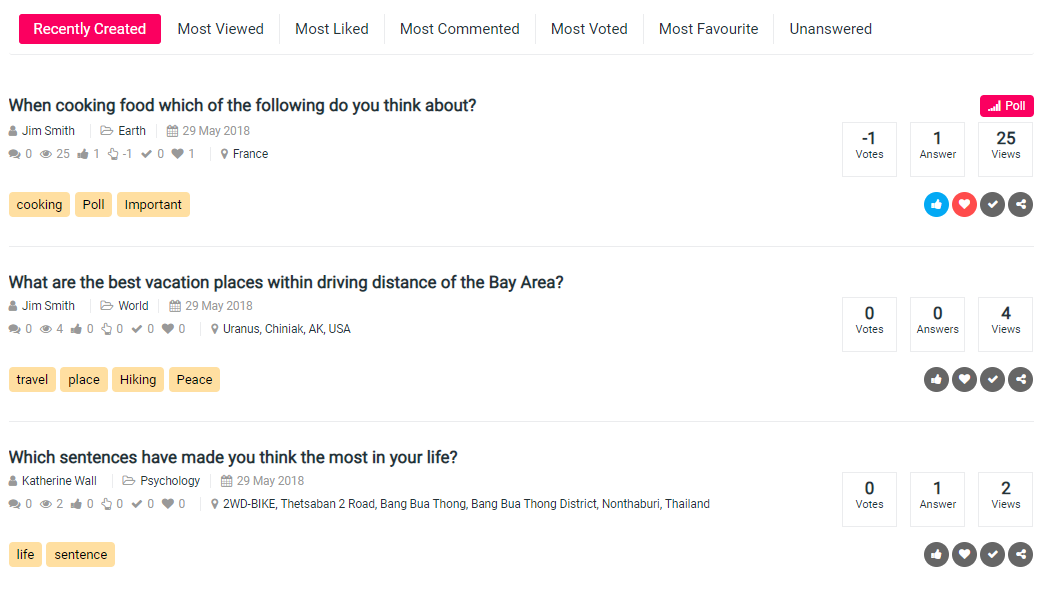Image resolution: width=1046 pixels, height=589 pixels.
Task: Toggle checkmark on the cooking poll question
Action: tap(992, 205)
